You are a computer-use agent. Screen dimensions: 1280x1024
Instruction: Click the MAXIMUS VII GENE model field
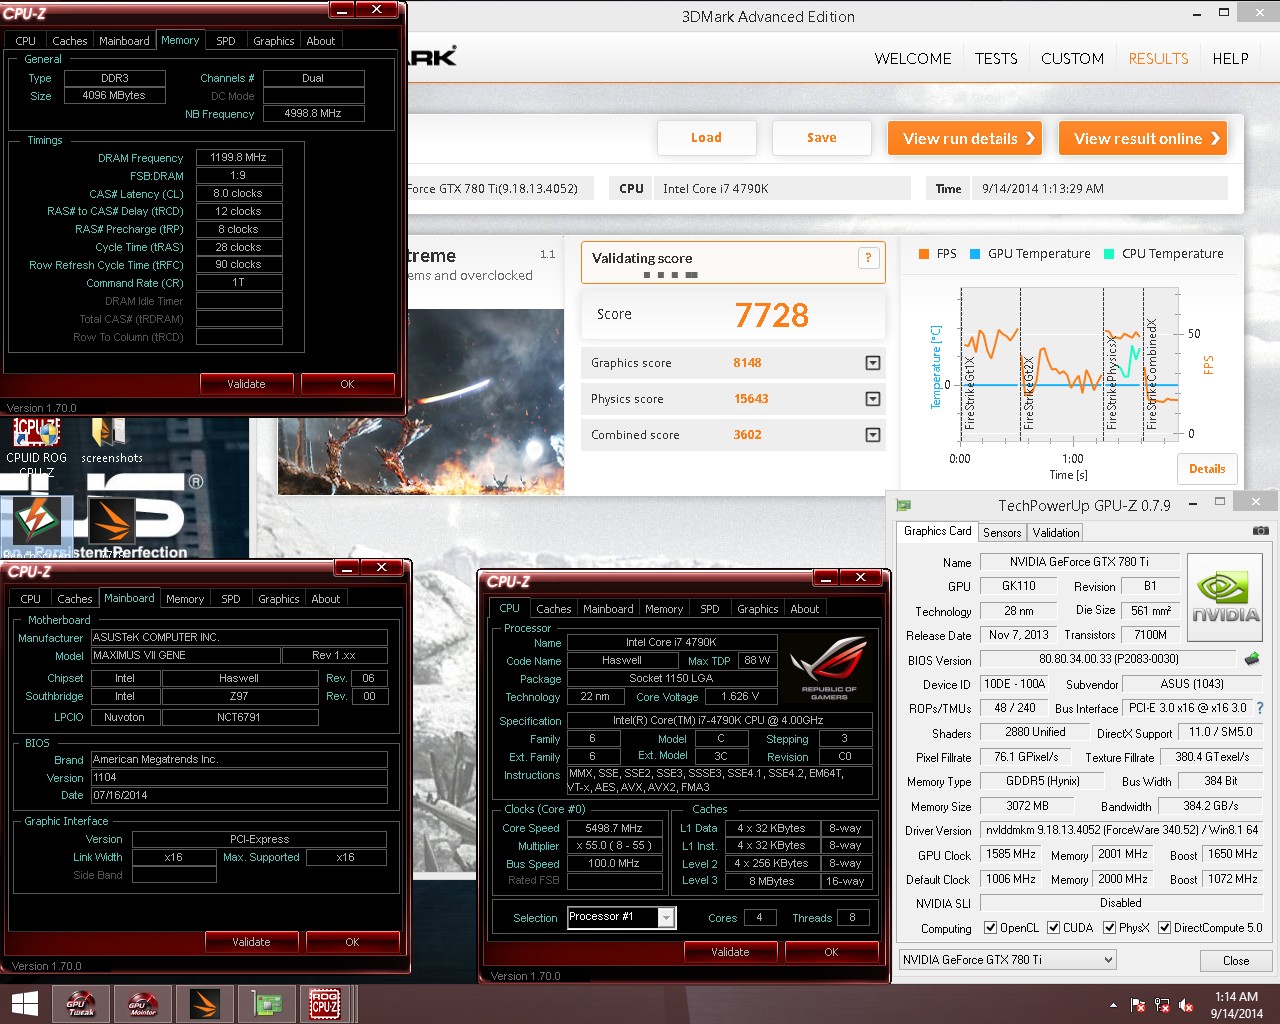[x=186, y=656]
